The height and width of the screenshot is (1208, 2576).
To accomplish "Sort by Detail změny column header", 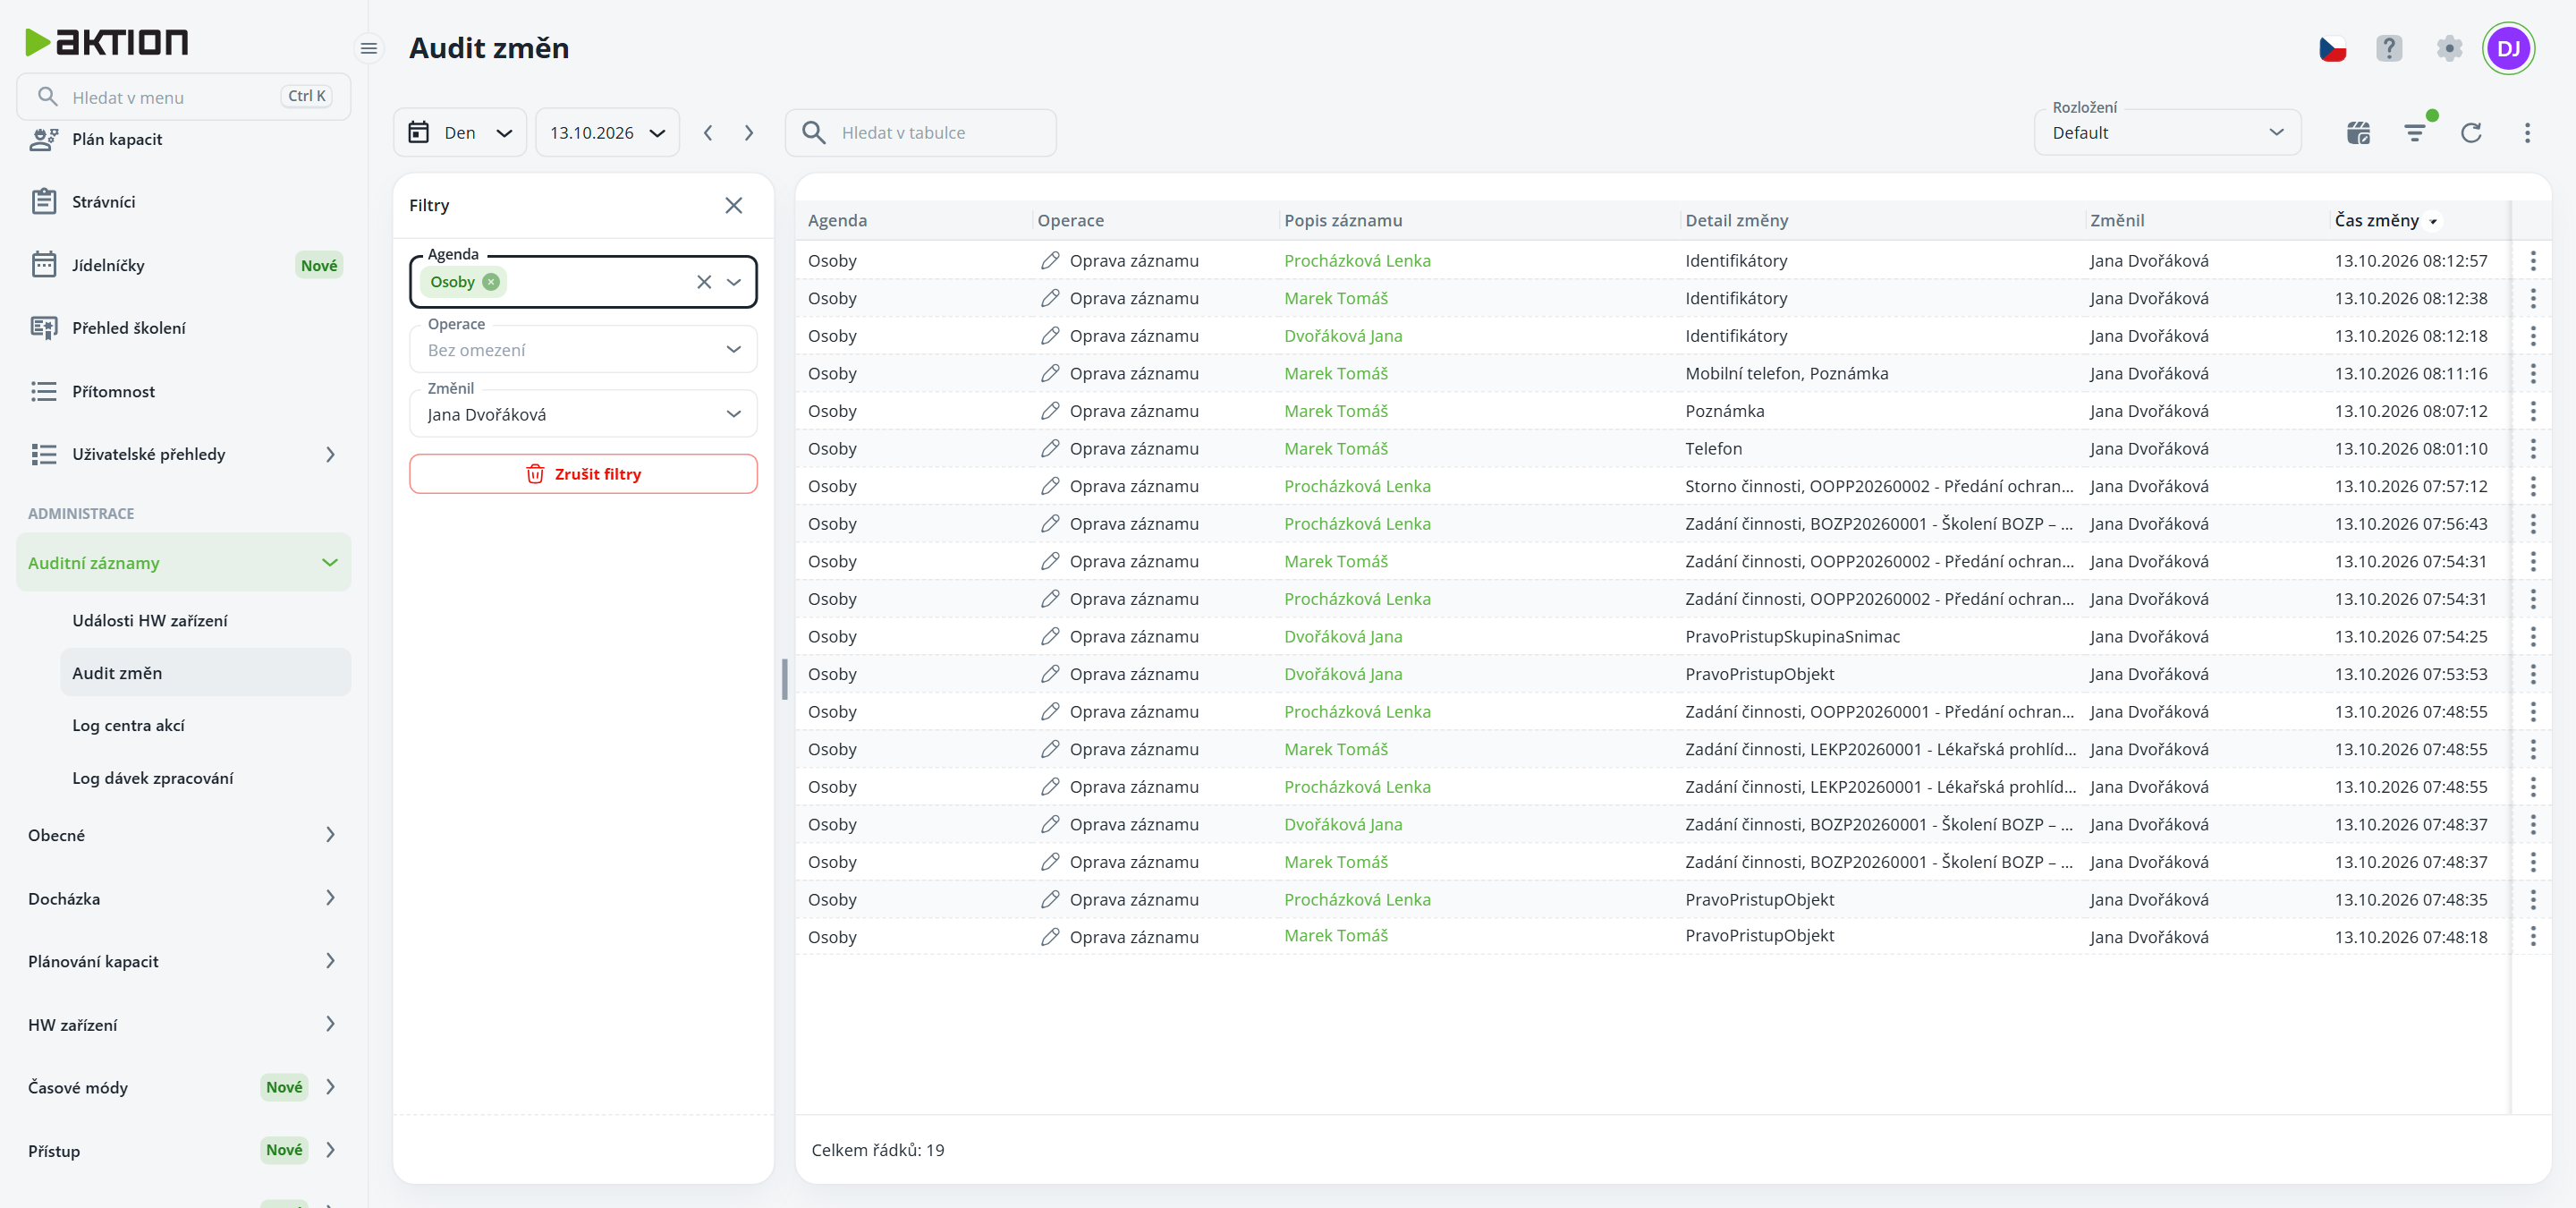I will (1736, 220).
